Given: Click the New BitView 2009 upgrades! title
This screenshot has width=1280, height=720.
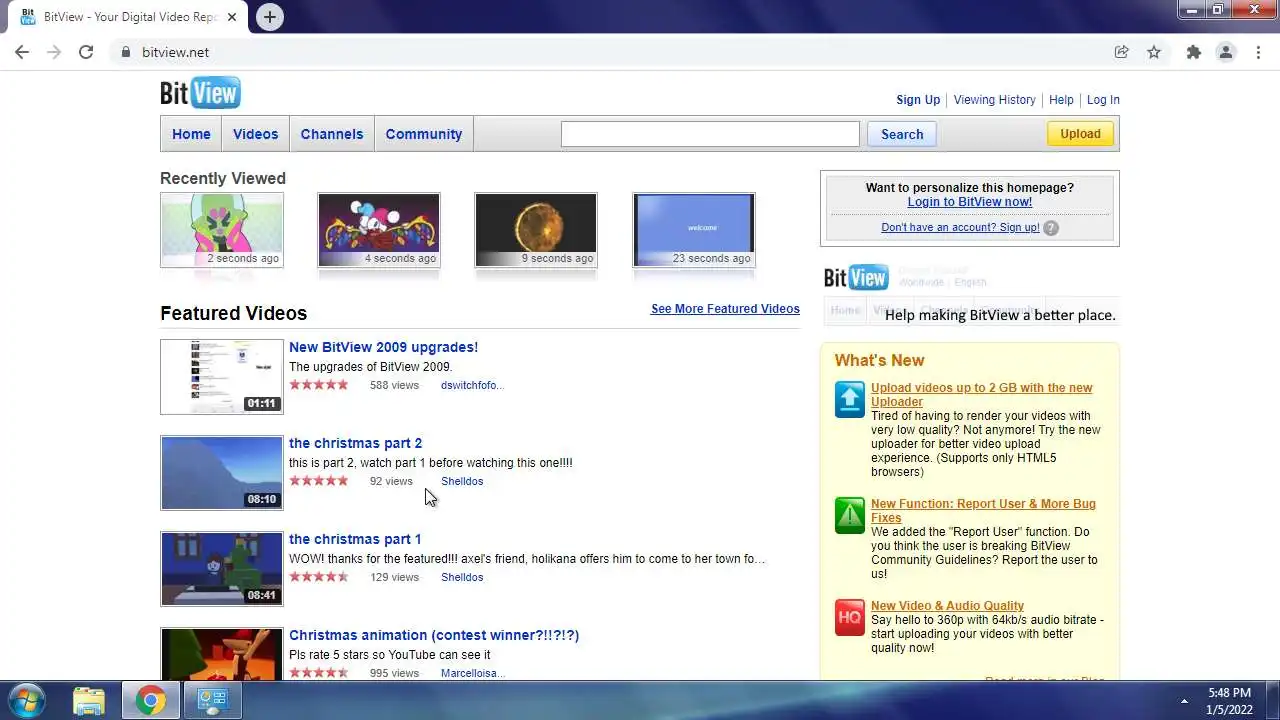Looking at the screenshot, I should click(x=383, y=347).
